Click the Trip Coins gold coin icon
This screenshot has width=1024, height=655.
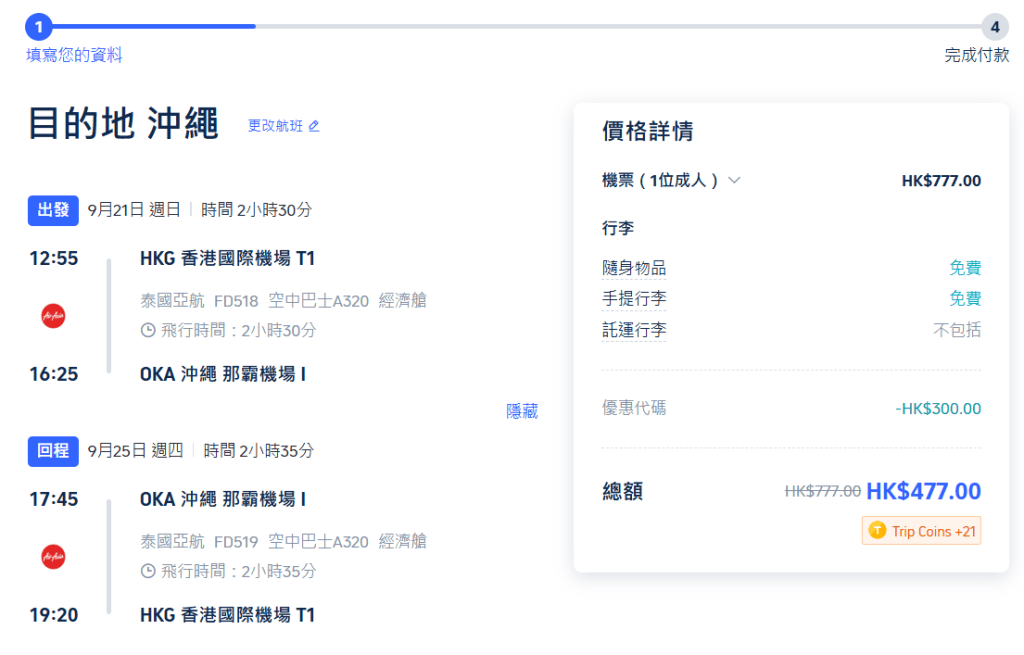tap(877, 531)
